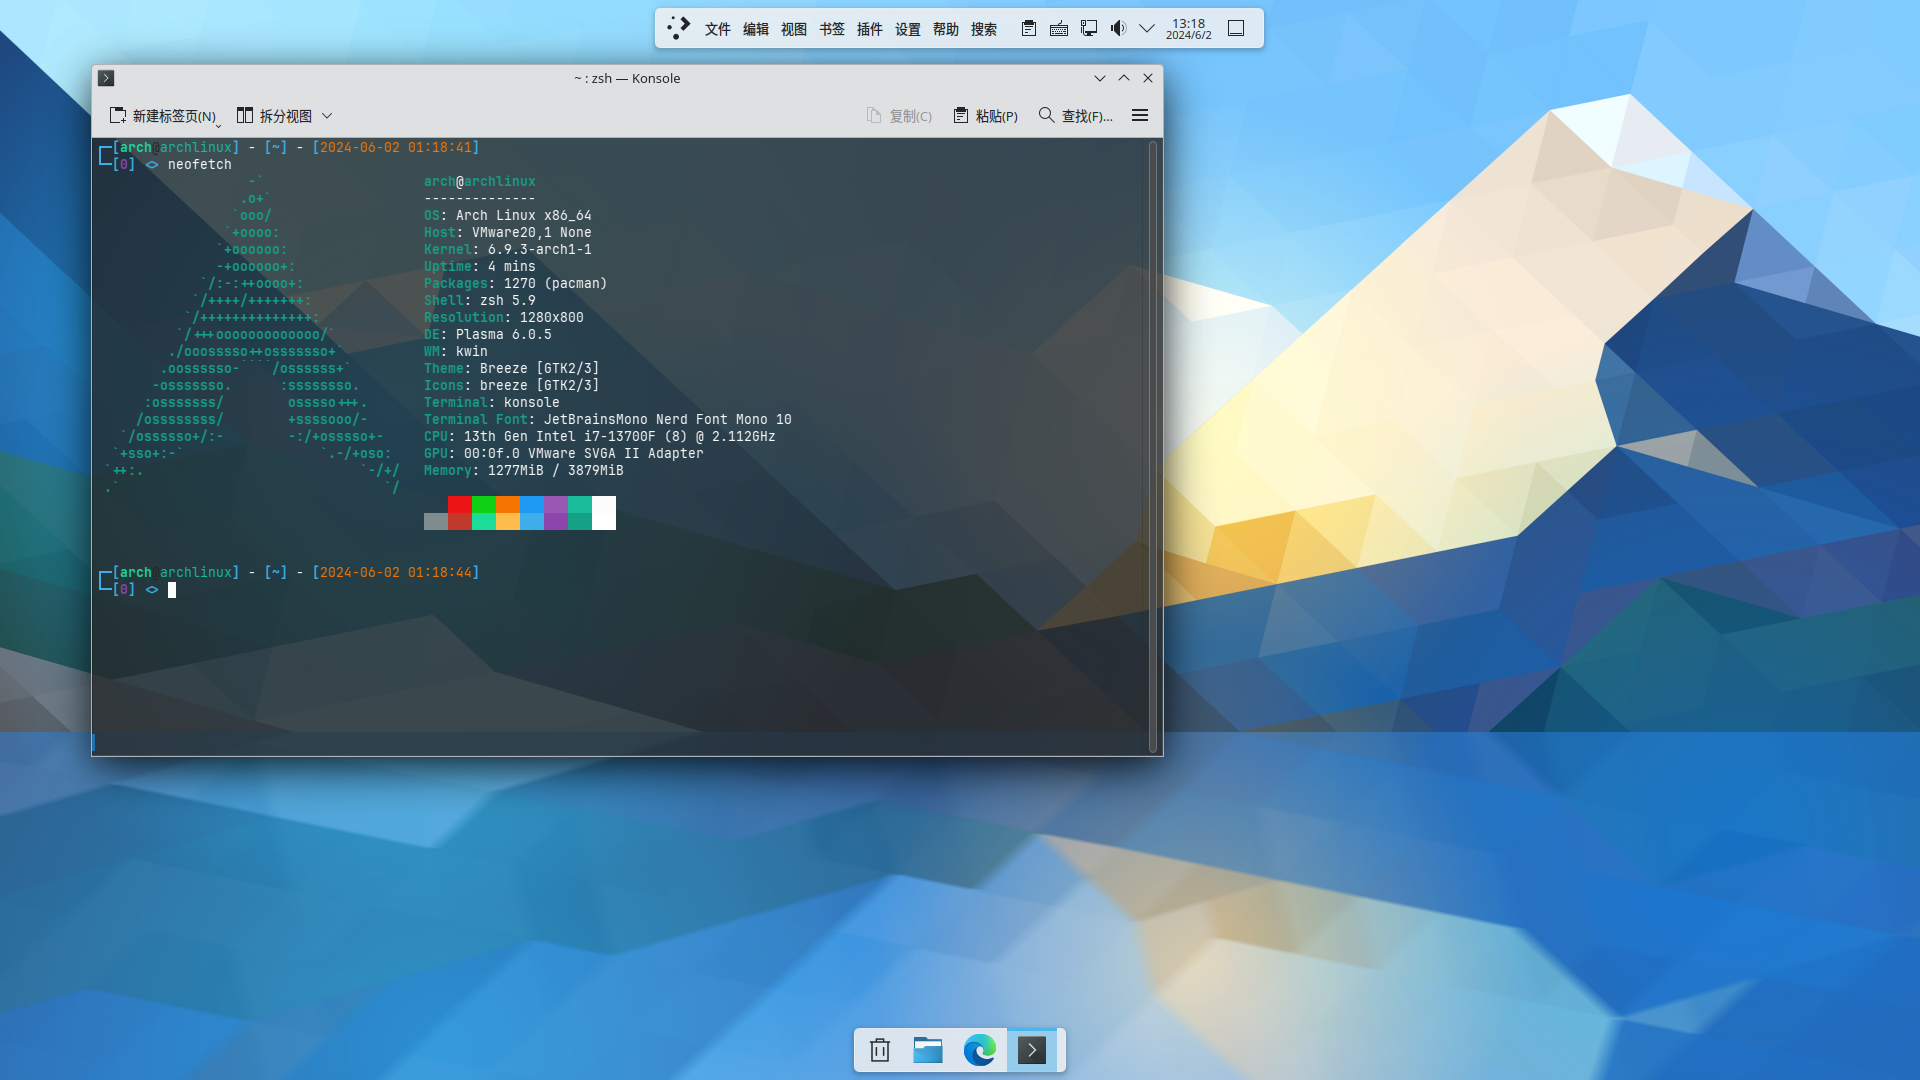Open the clipboard tray icon

(1028, 28)
